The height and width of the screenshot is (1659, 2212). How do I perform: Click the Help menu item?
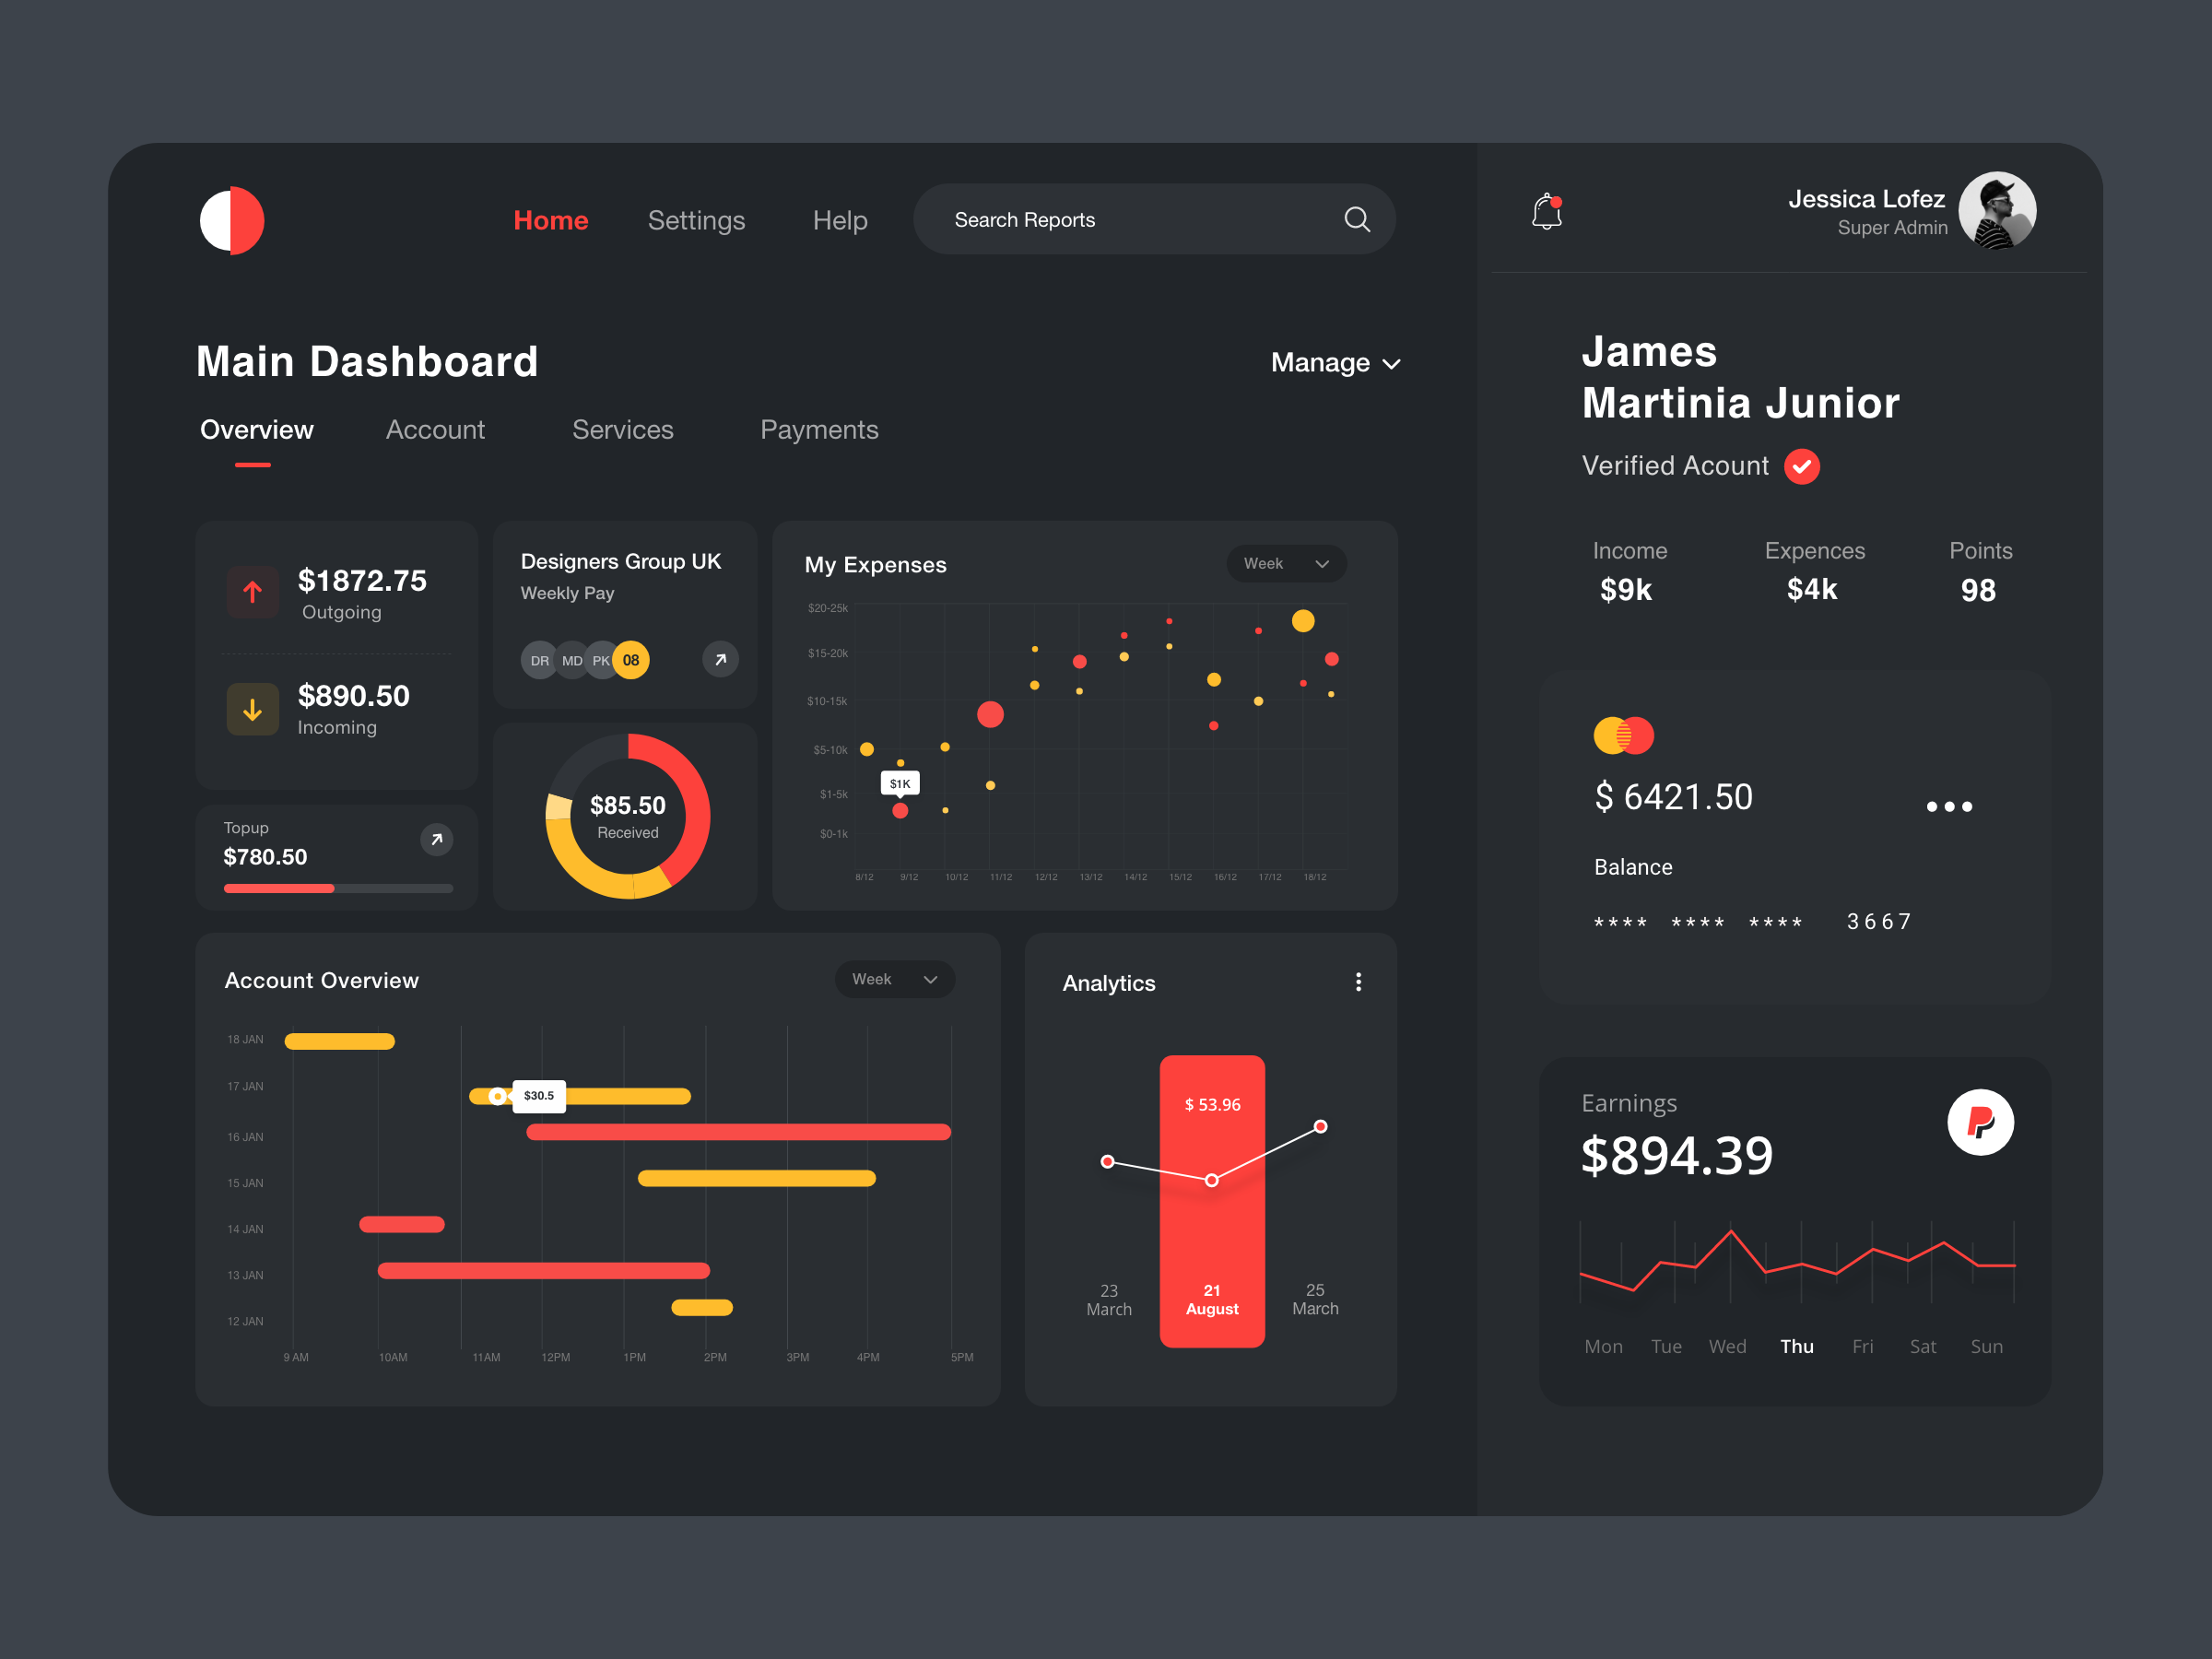pos(840,219)
